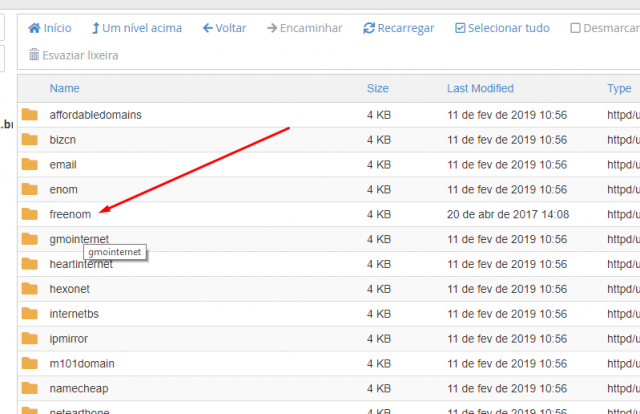Image resolution: width=640 pixels, height=414 pixels.
Task: Click the 4 KB size in freenom row
Action: (379, 214)
